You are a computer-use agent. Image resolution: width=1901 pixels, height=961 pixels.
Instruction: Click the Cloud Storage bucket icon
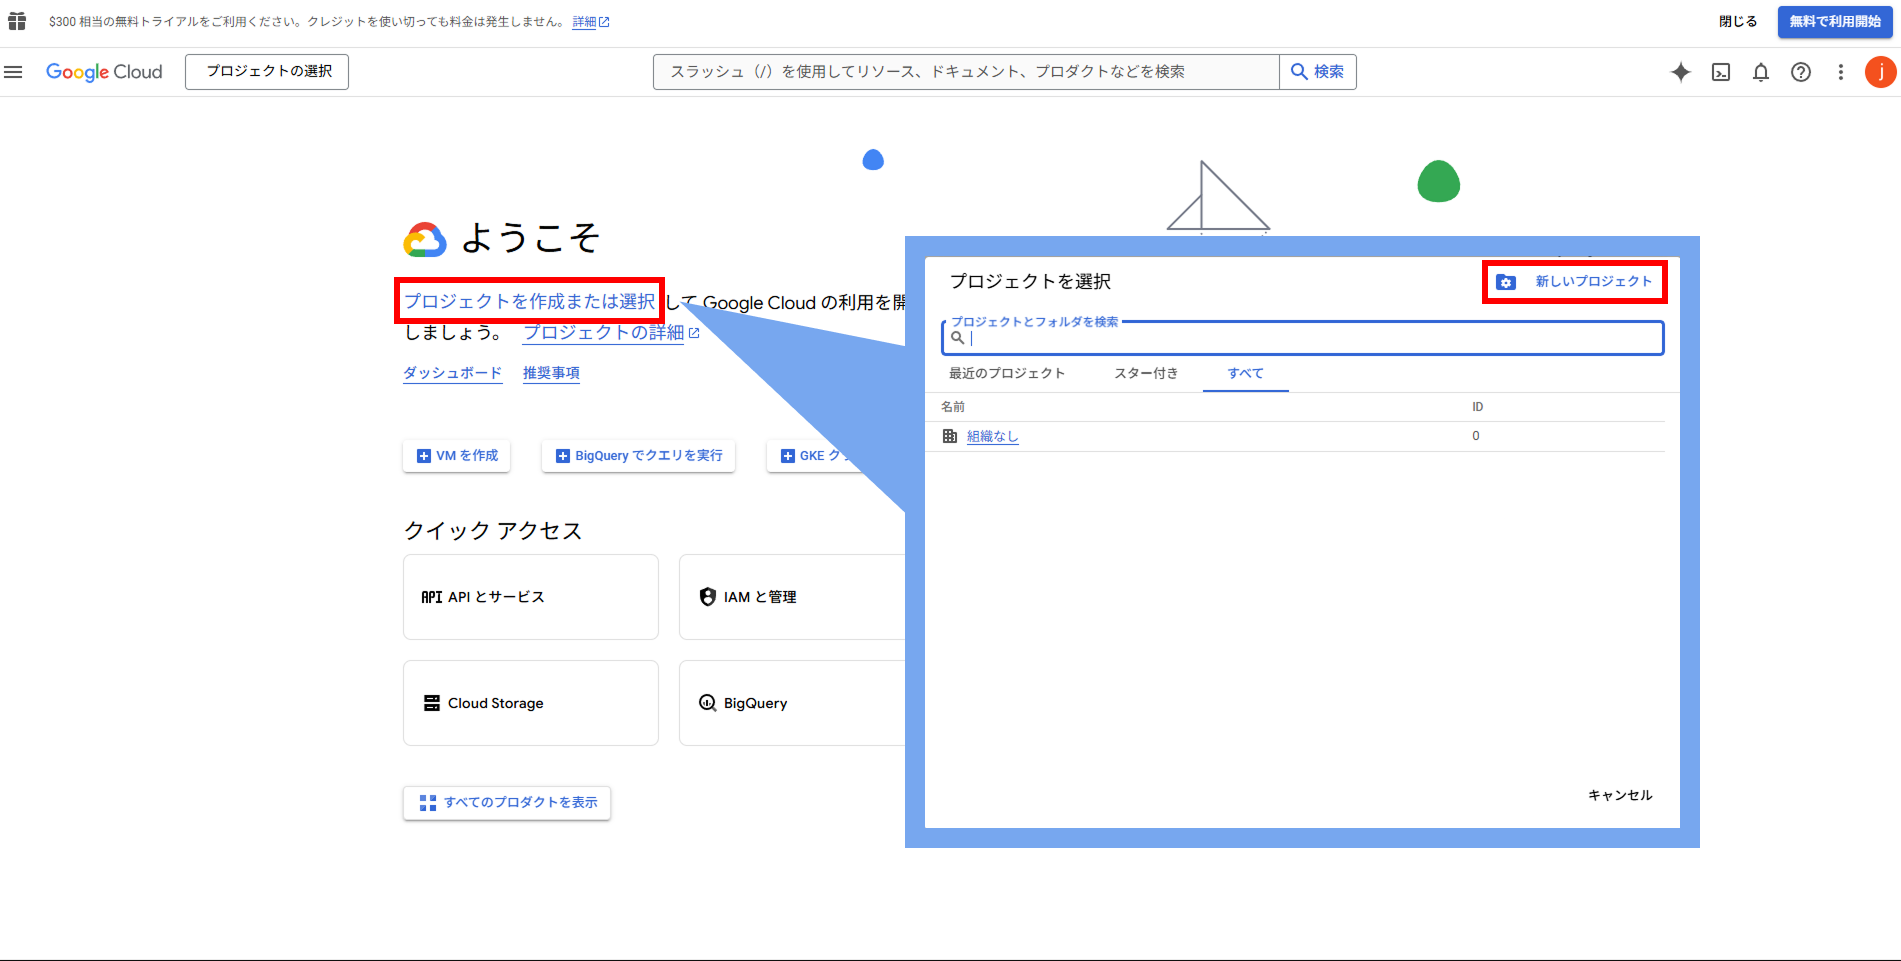[x=432, y=703]
